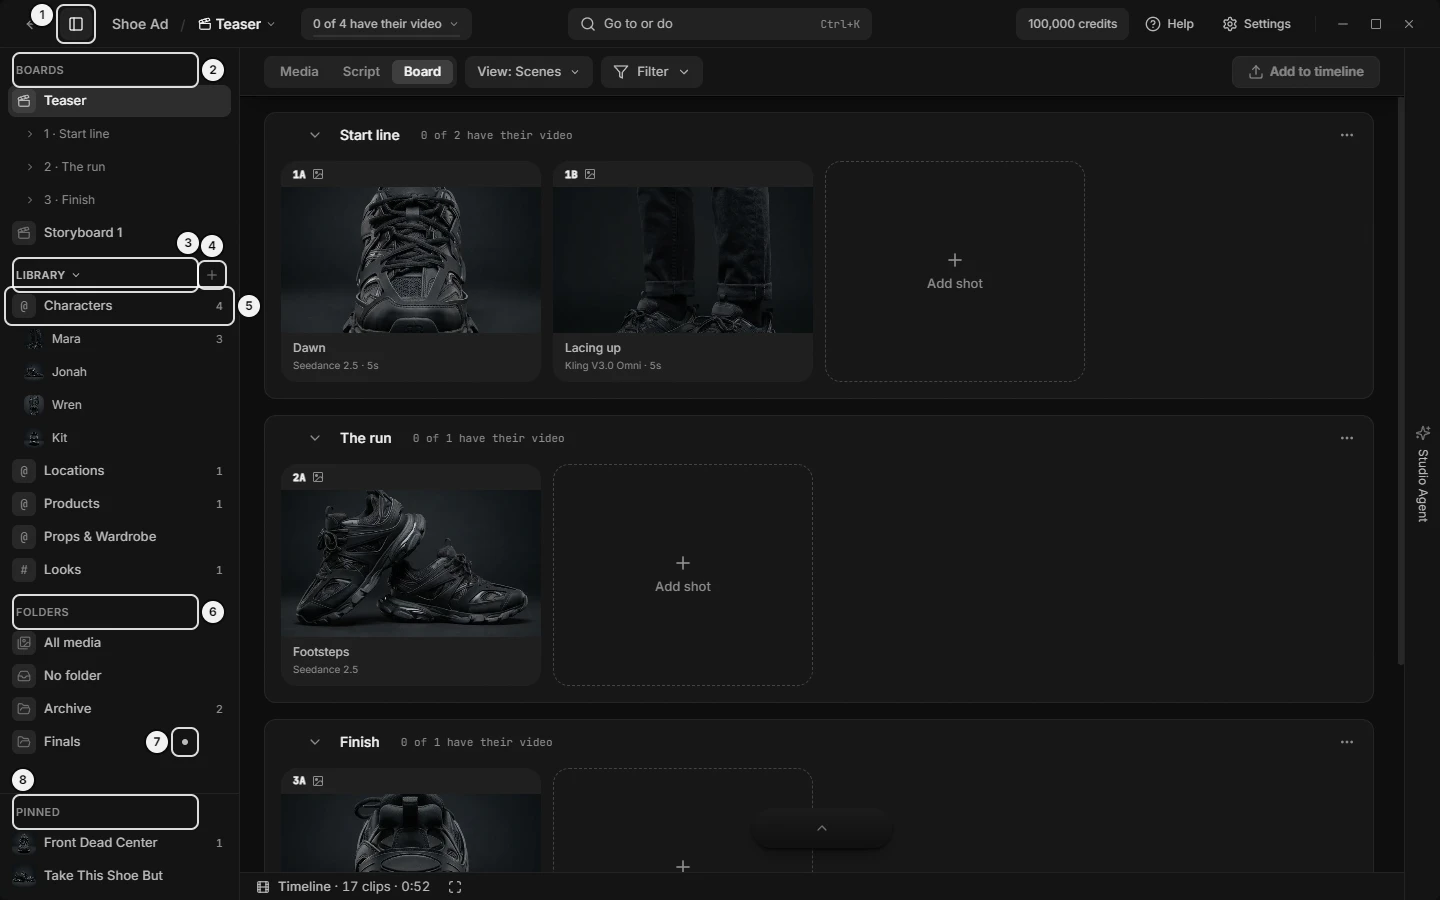This screenshot has height=900, width=1440.
Task: Open the Finish scene more-options menu
Action: pos(1347,742)
